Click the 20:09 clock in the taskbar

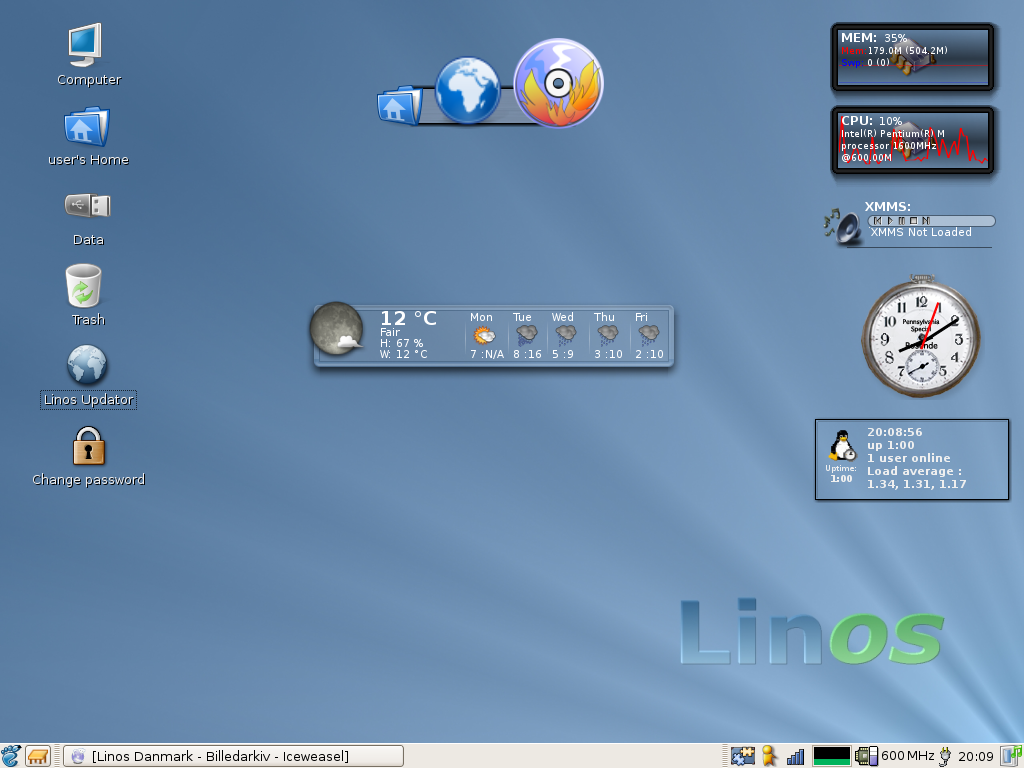(975, 756)
